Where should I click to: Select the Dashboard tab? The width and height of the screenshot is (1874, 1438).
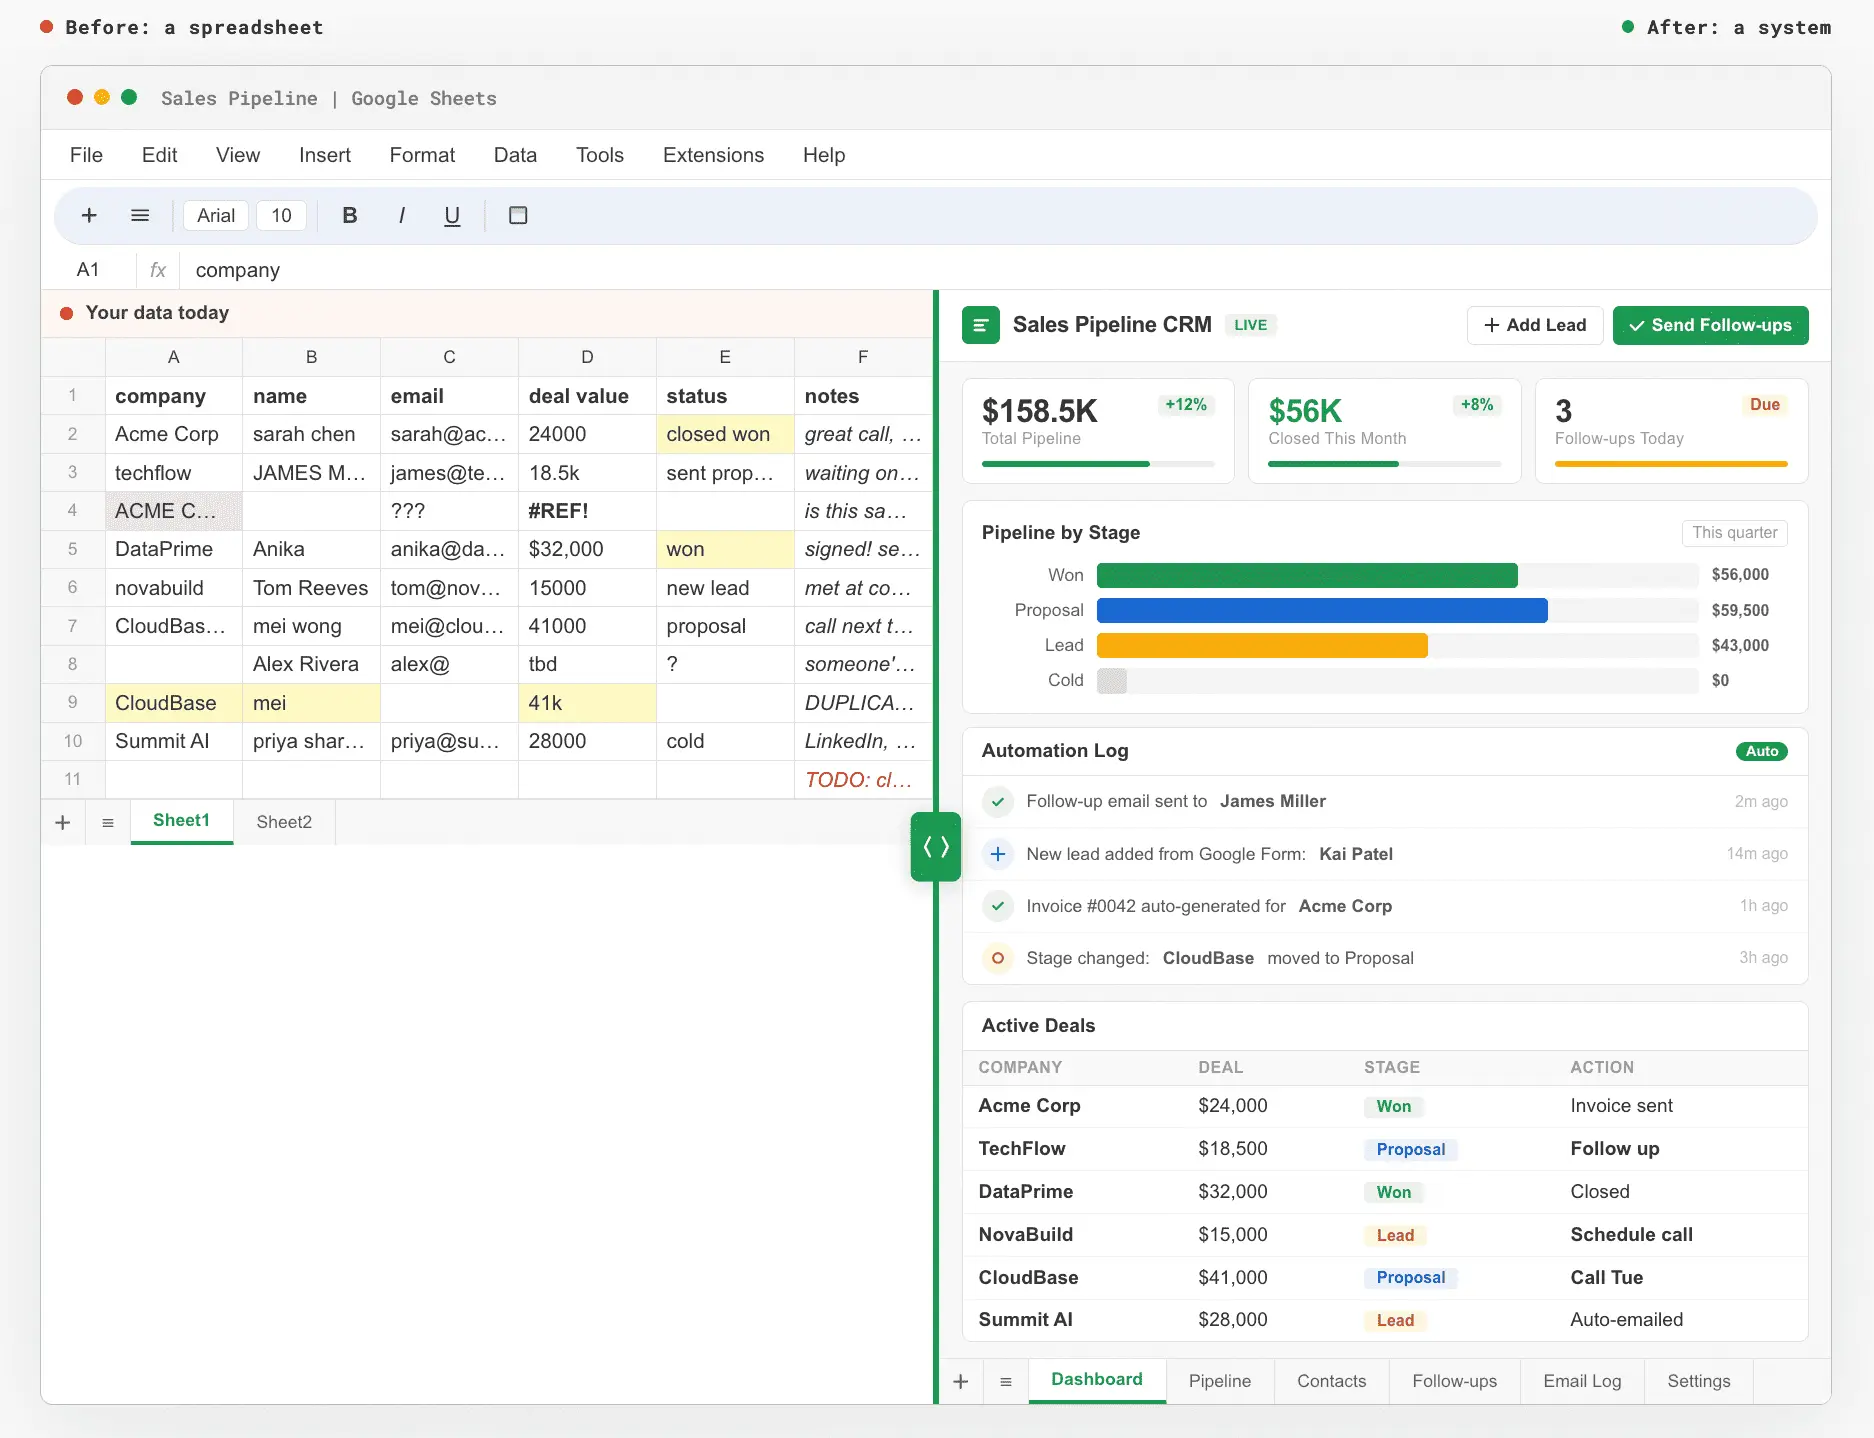click(x=1097, y=1380)
